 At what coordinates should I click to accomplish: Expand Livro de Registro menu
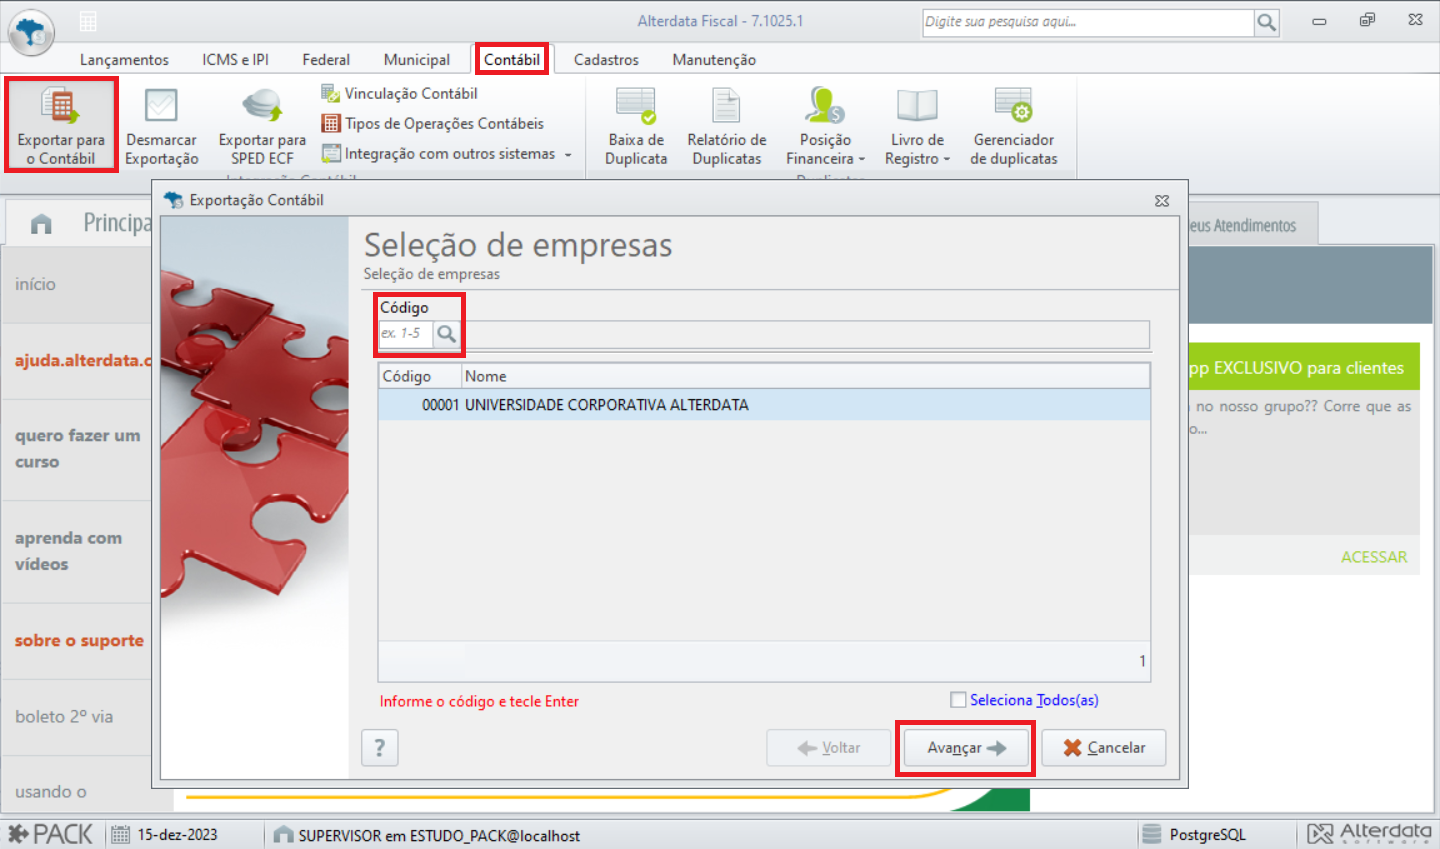click(917, 126)
